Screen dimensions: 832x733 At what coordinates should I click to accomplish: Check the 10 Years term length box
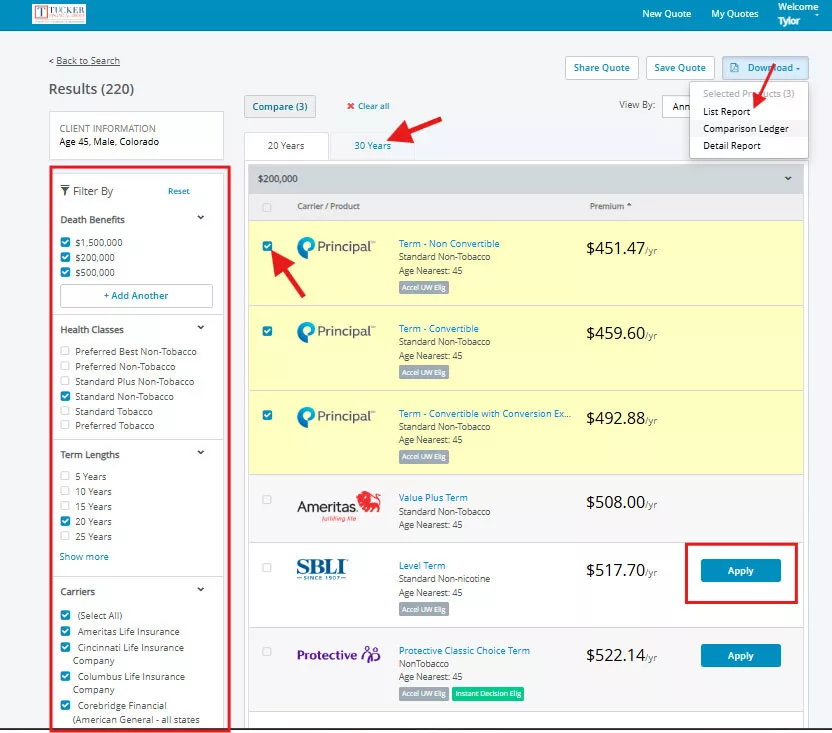pos(66,491)
